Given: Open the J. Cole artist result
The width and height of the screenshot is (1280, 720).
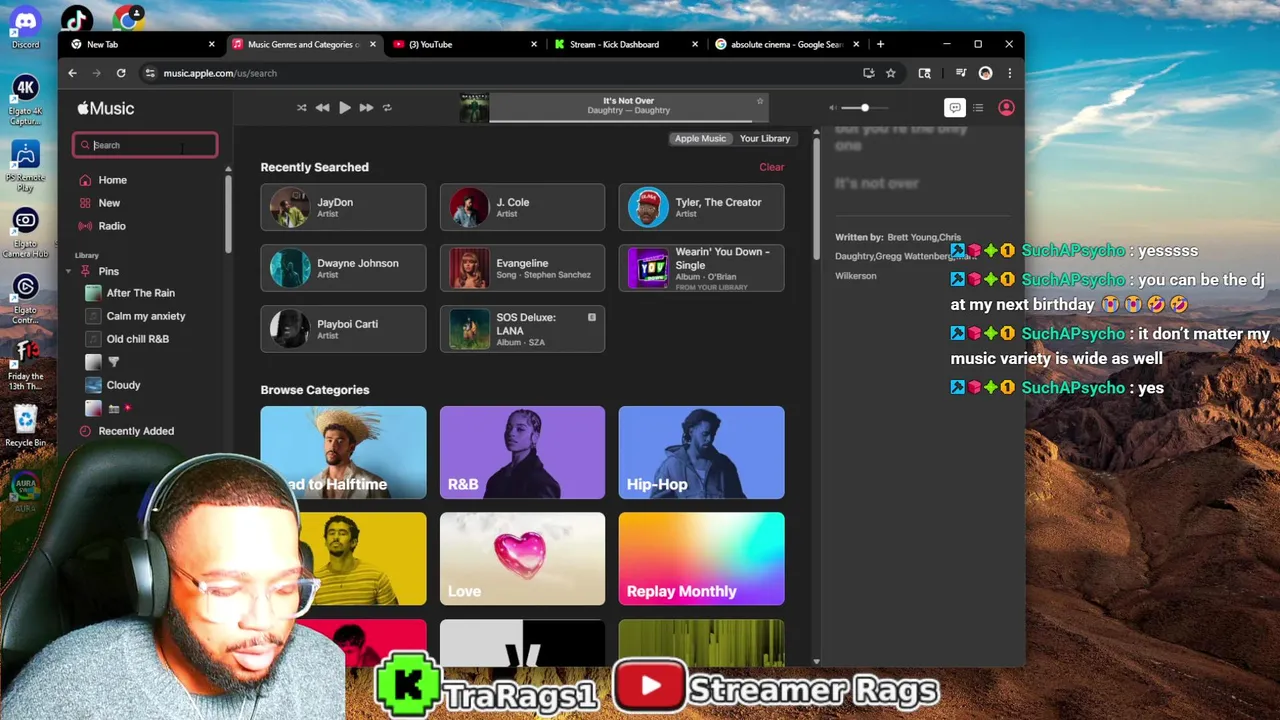Looking at the screenshot, I should pyautogui.click(x=522, y=207).
